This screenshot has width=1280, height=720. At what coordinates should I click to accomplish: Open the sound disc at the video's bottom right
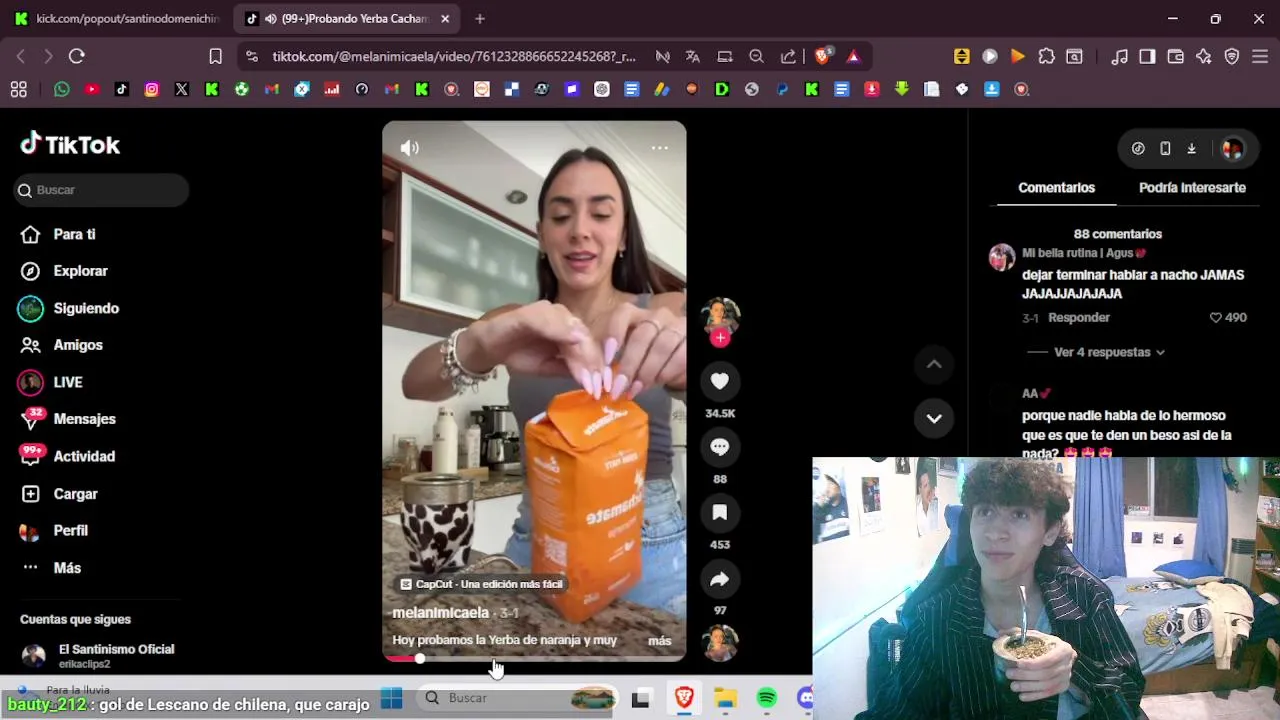720,643
